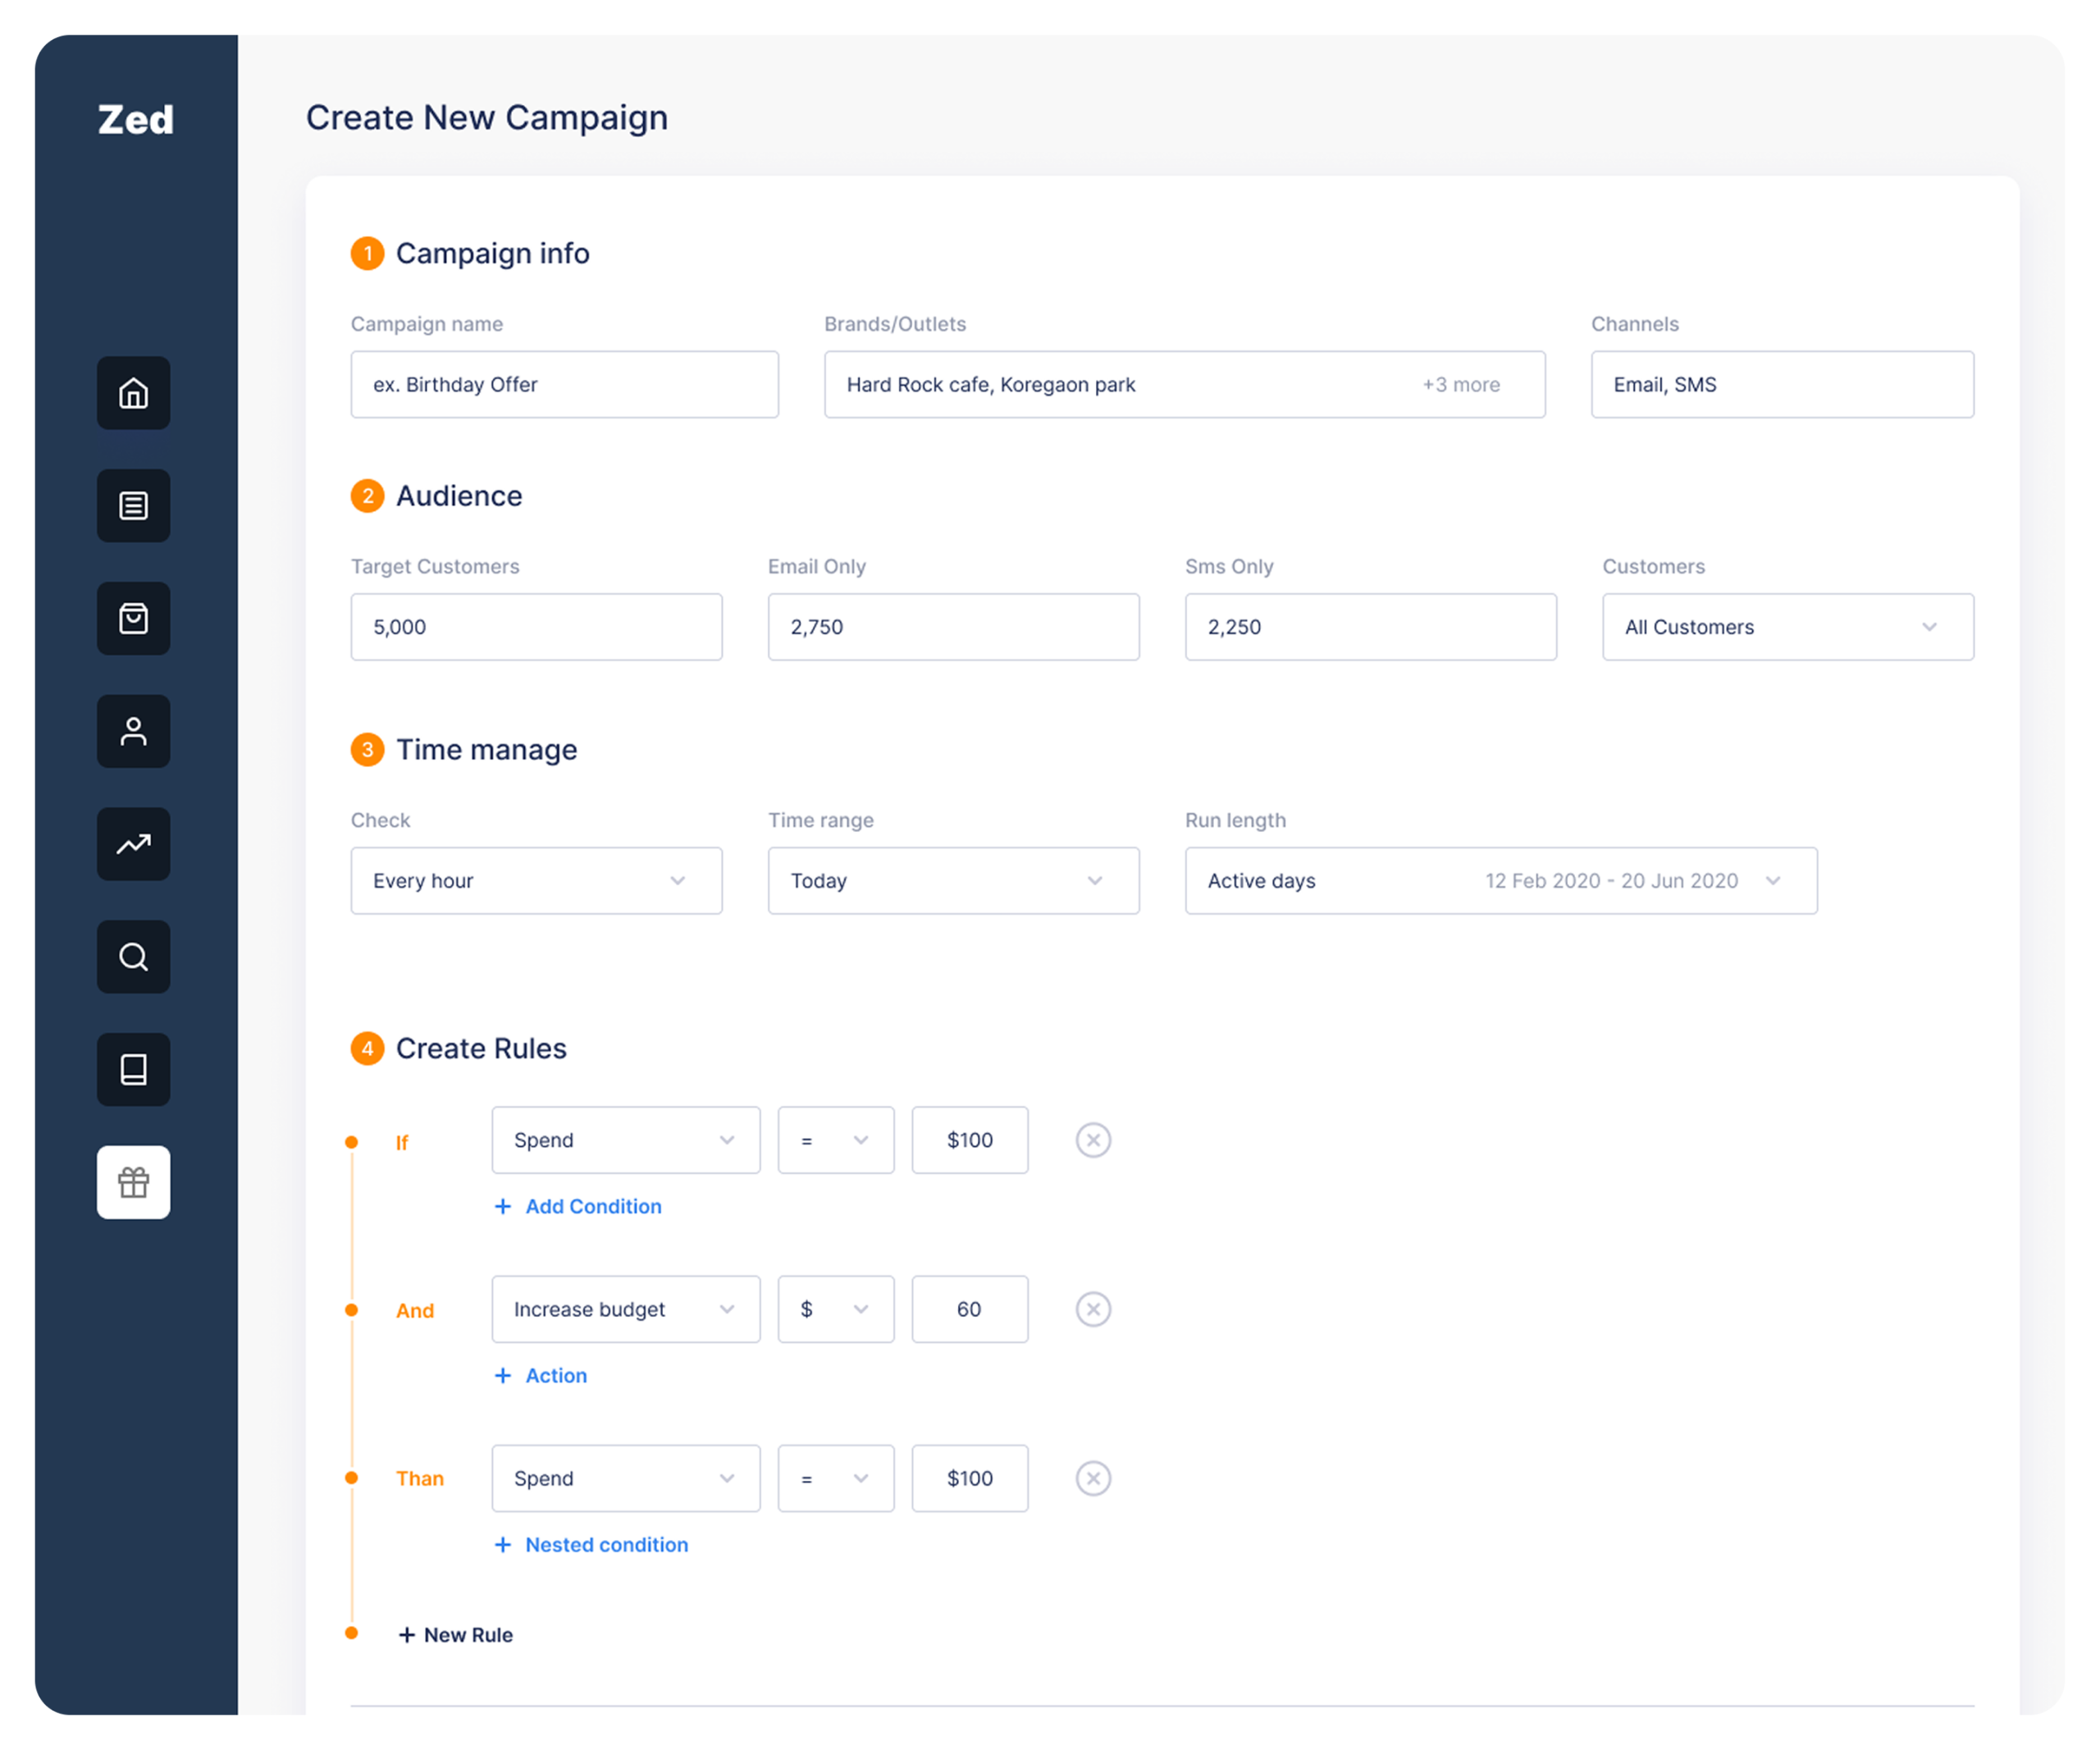Open the Spend dropdown in If row
The width and height of the screenshot is (2100, 1750).
tap(626, 1141)
